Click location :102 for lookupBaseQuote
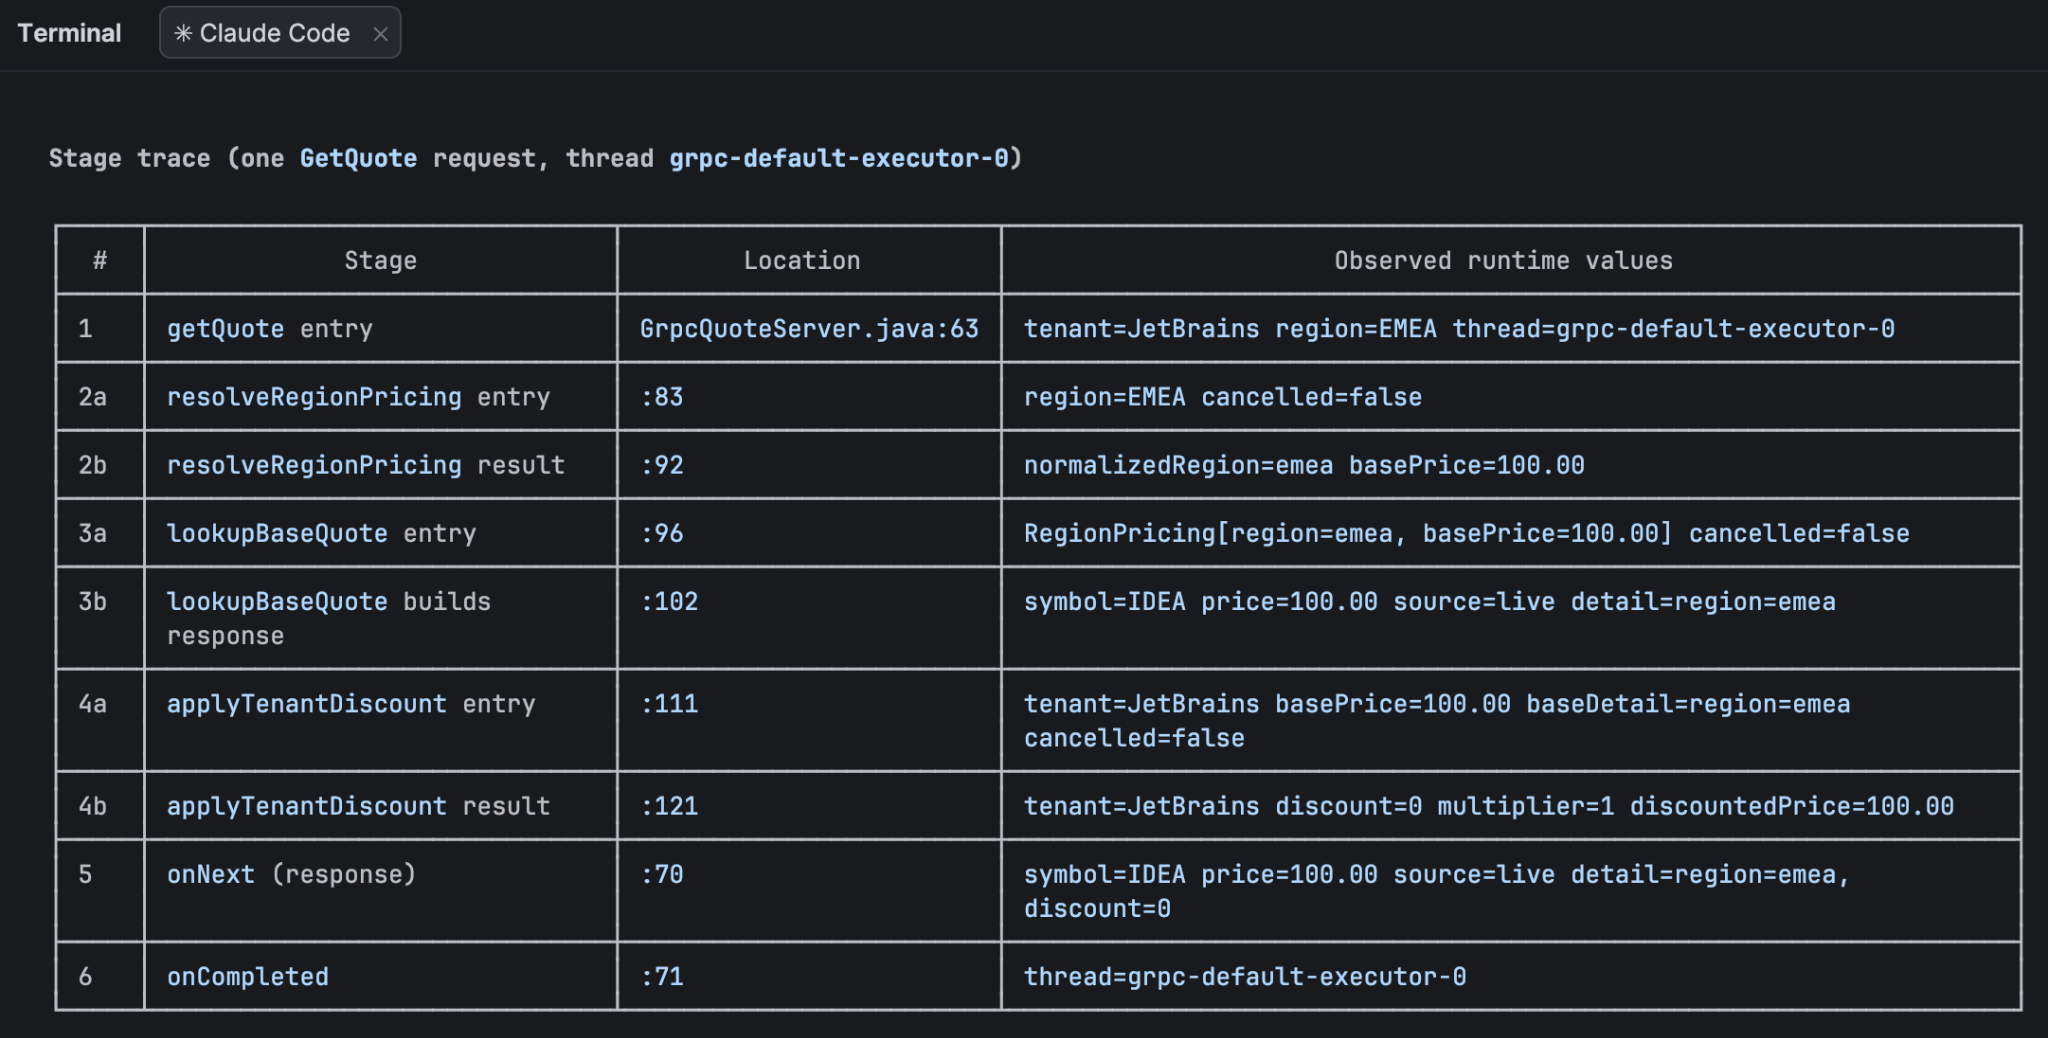2048x1038 pixels. 669,601
